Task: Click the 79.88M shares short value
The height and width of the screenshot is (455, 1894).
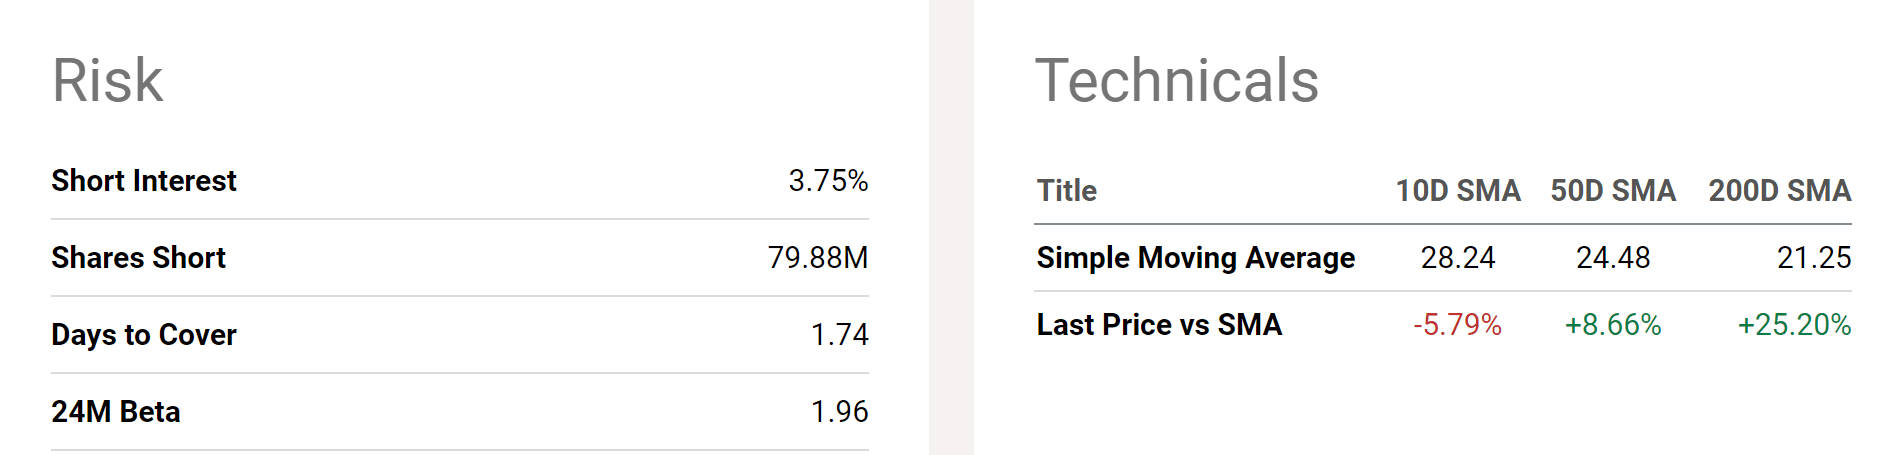Action: point(817,258)
